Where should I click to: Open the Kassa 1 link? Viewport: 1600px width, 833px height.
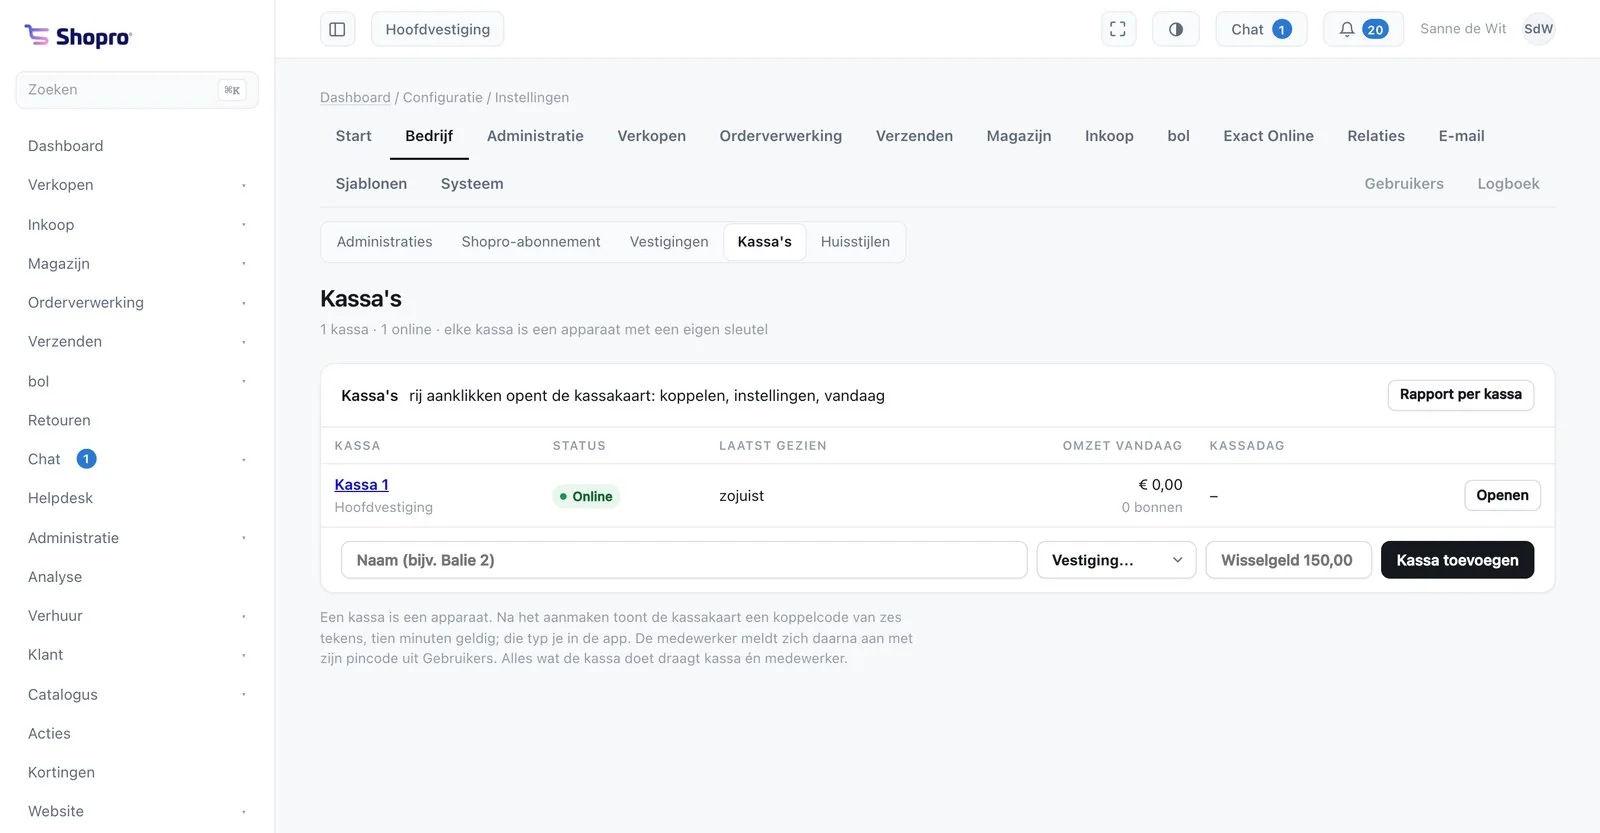click(x=361, y=485)
